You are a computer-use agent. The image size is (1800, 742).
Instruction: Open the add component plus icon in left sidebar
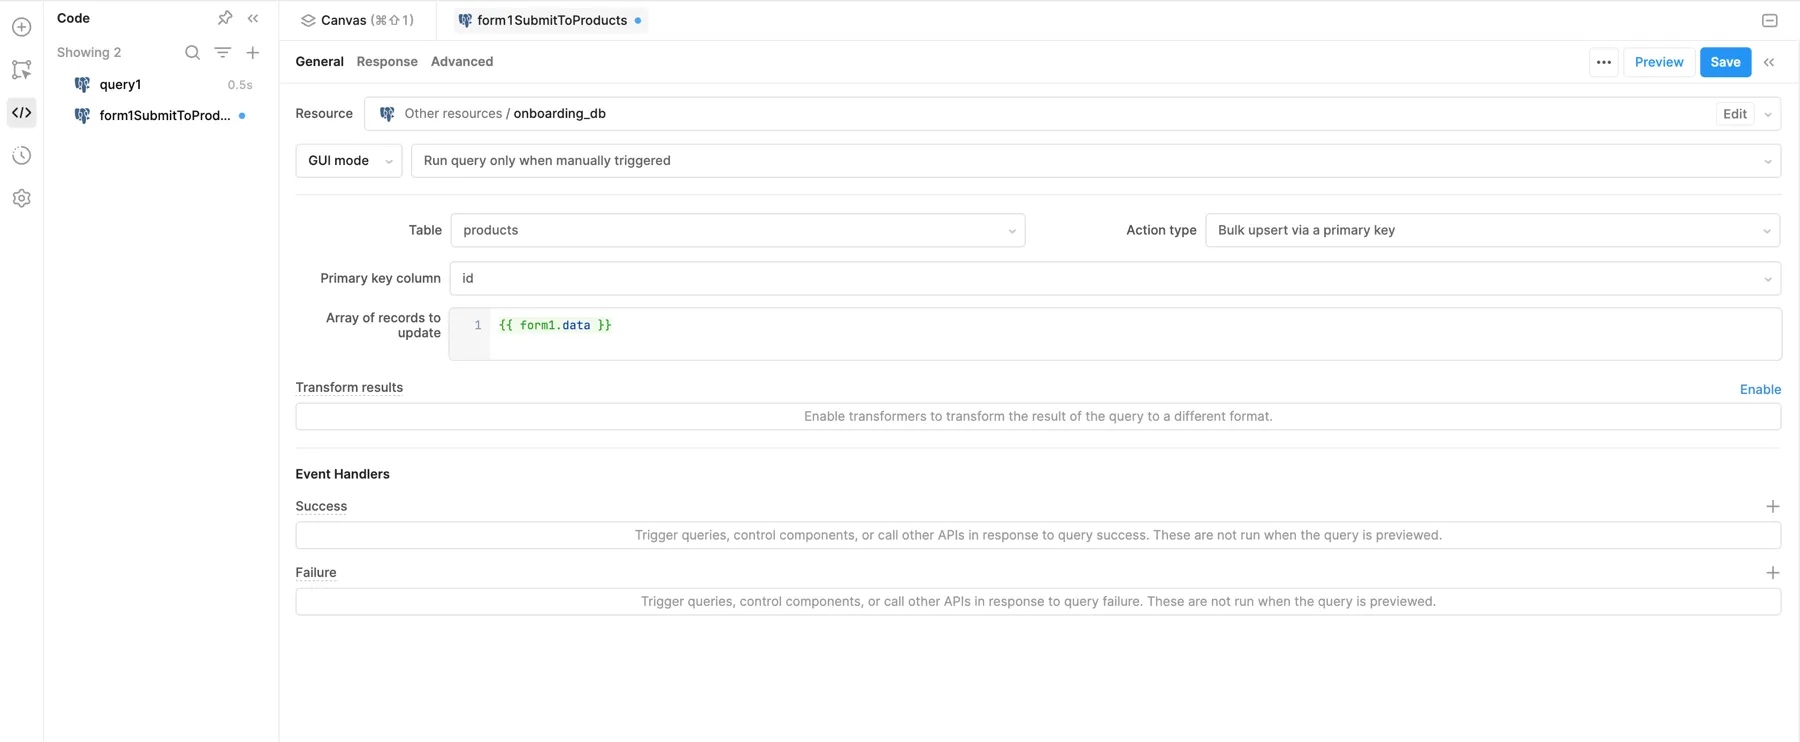[21, 27]
